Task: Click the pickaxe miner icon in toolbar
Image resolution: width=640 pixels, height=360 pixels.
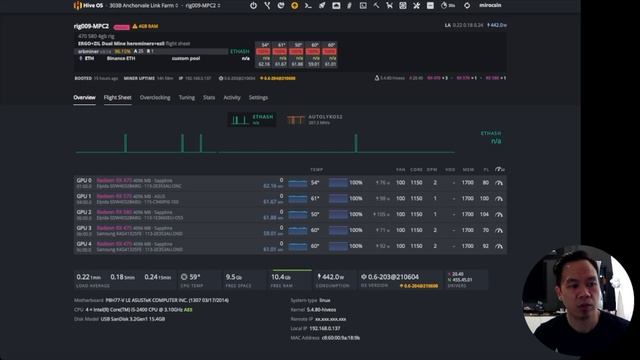Action: click(376, 6)
